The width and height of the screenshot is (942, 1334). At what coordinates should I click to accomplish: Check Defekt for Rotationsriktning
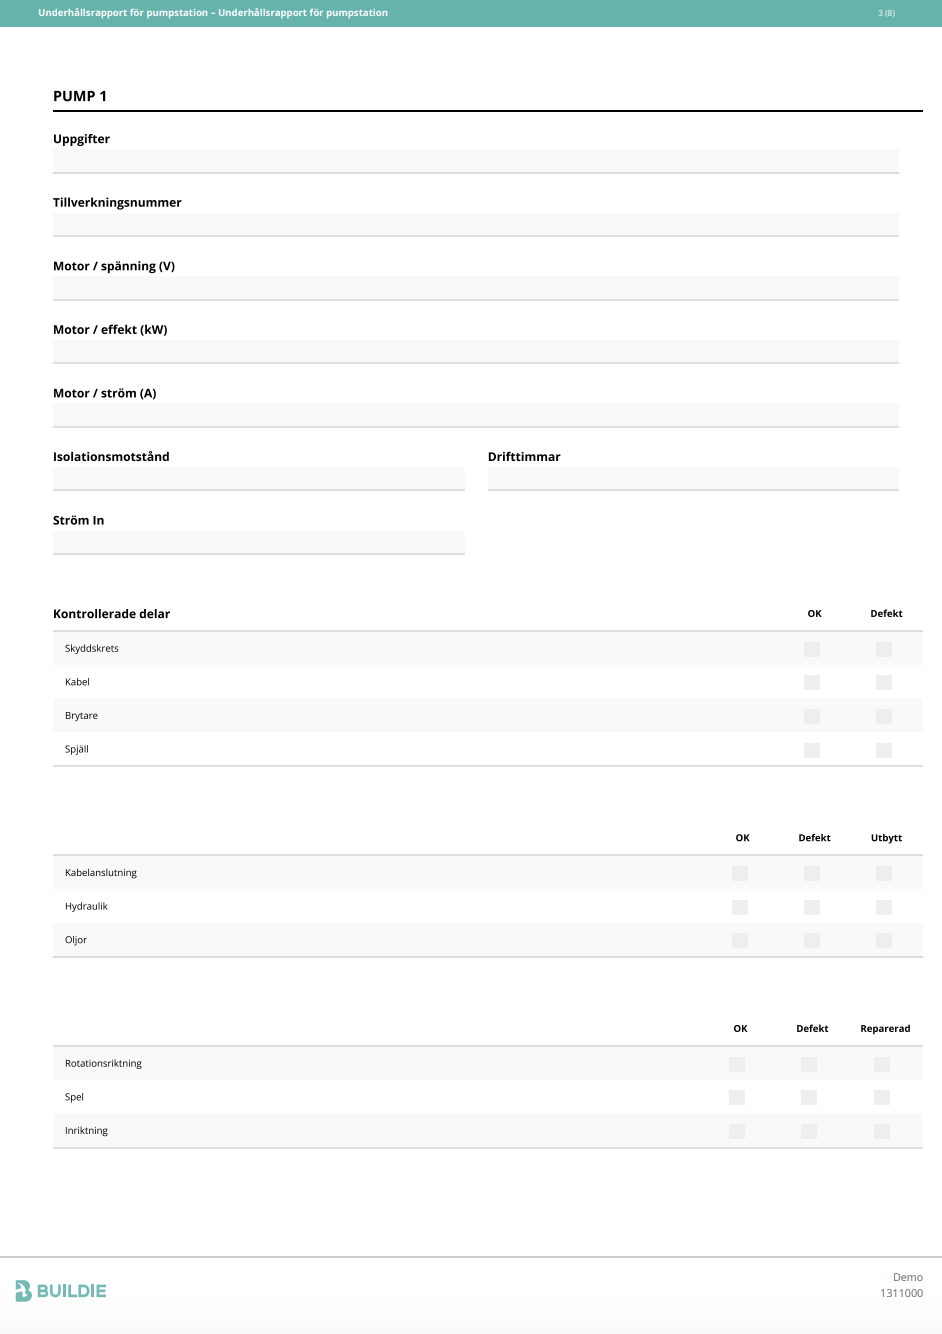tap(809, 1064)
